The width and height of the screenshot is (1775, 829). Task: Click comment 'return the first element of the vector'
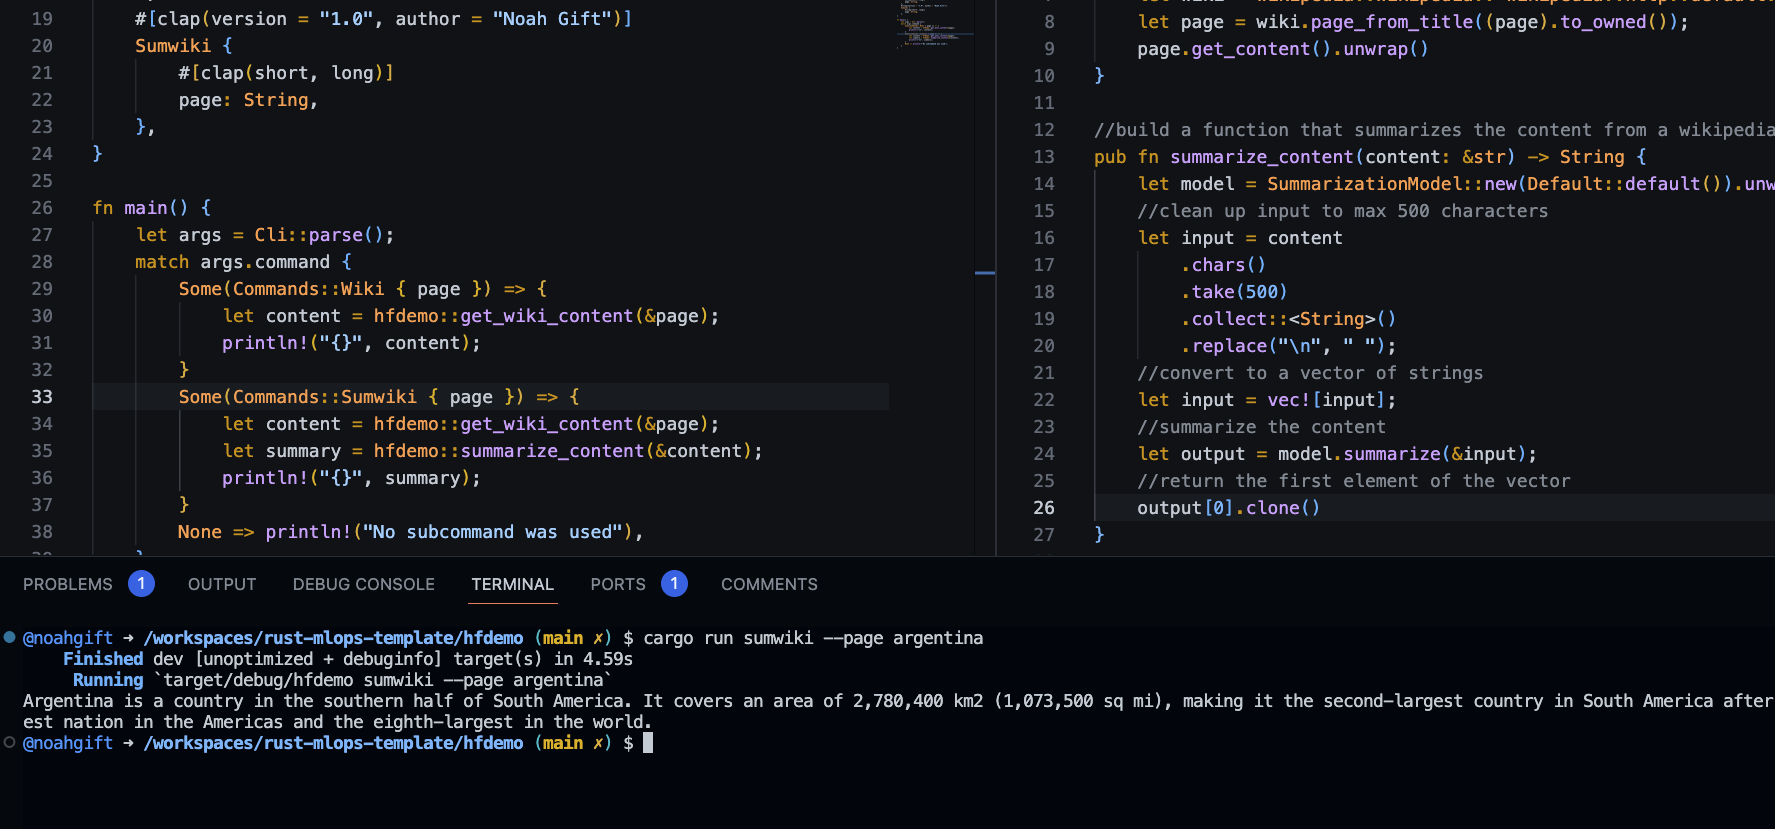coord(1354,480)
